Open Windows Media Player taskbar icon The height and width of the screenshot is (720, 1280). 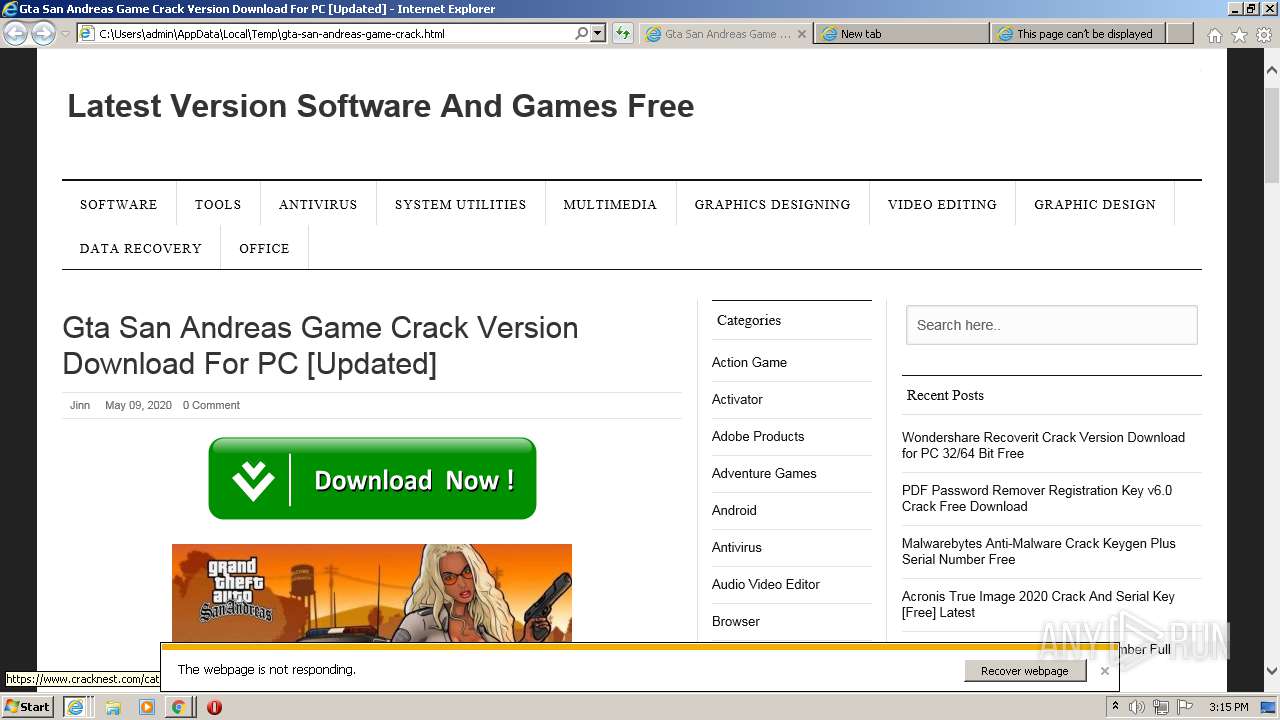point(147,707)
